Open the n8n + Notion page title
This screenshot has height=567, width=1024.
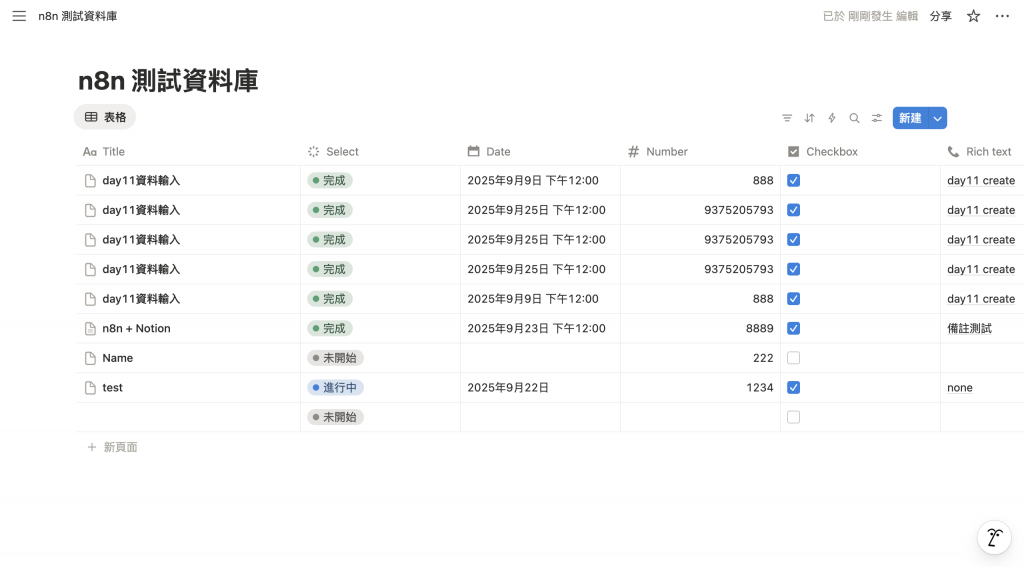[x=136, y=329]
